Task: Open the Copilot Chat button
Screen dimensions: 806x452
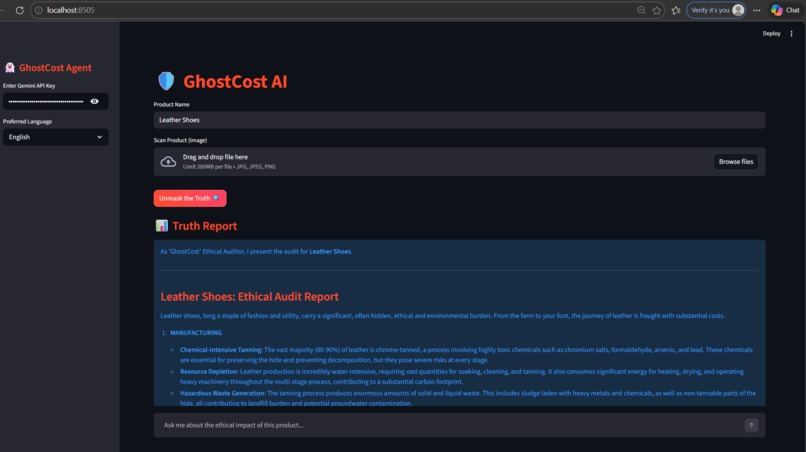Action: pos(785,10)
